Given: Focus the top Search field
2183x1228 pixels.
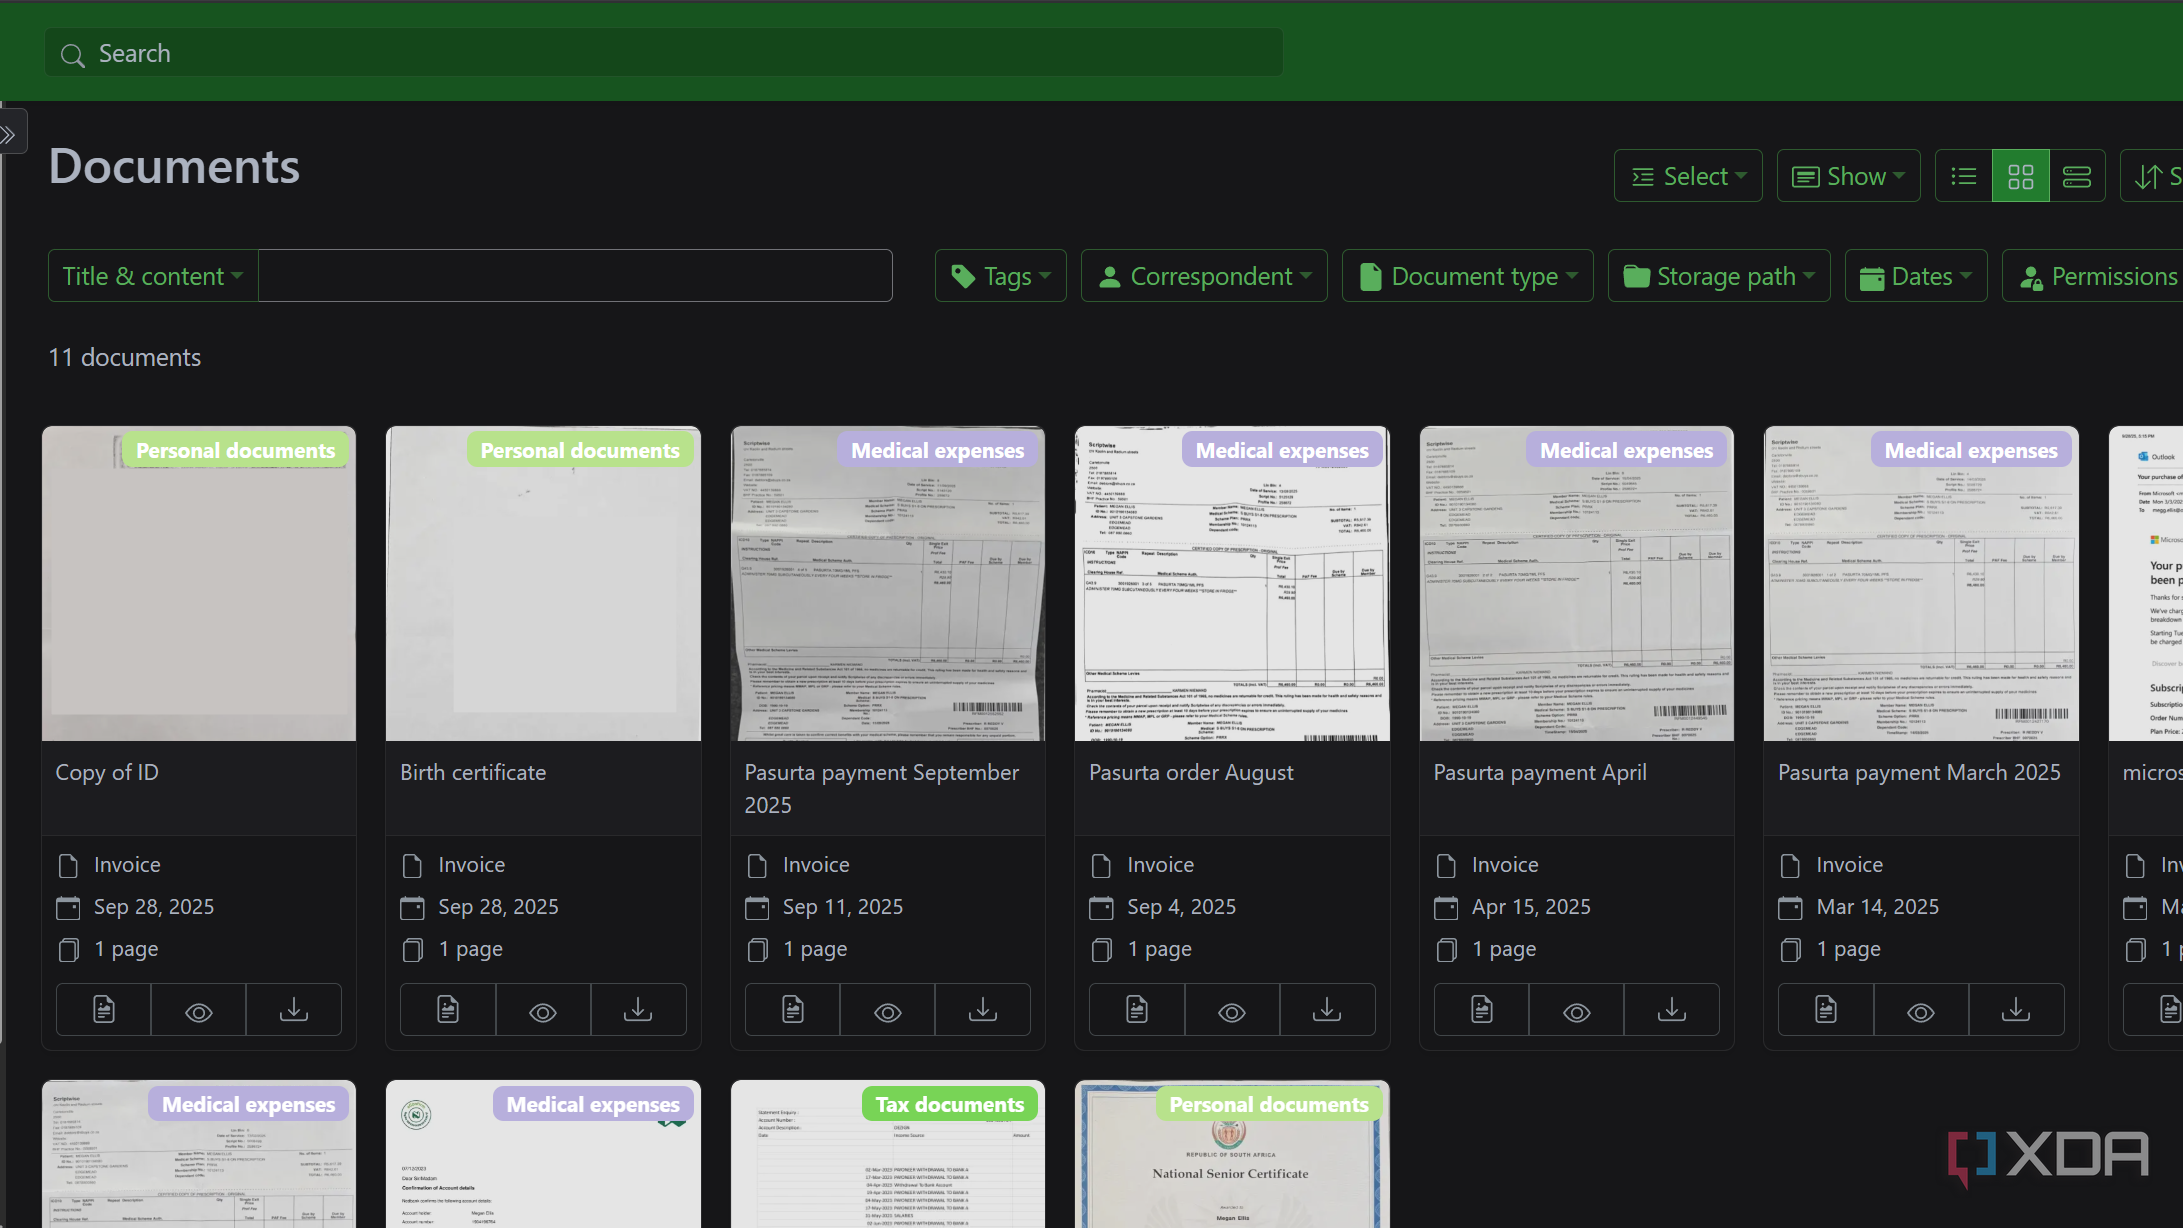Looking at the screenshot, I should coord(664,53).
